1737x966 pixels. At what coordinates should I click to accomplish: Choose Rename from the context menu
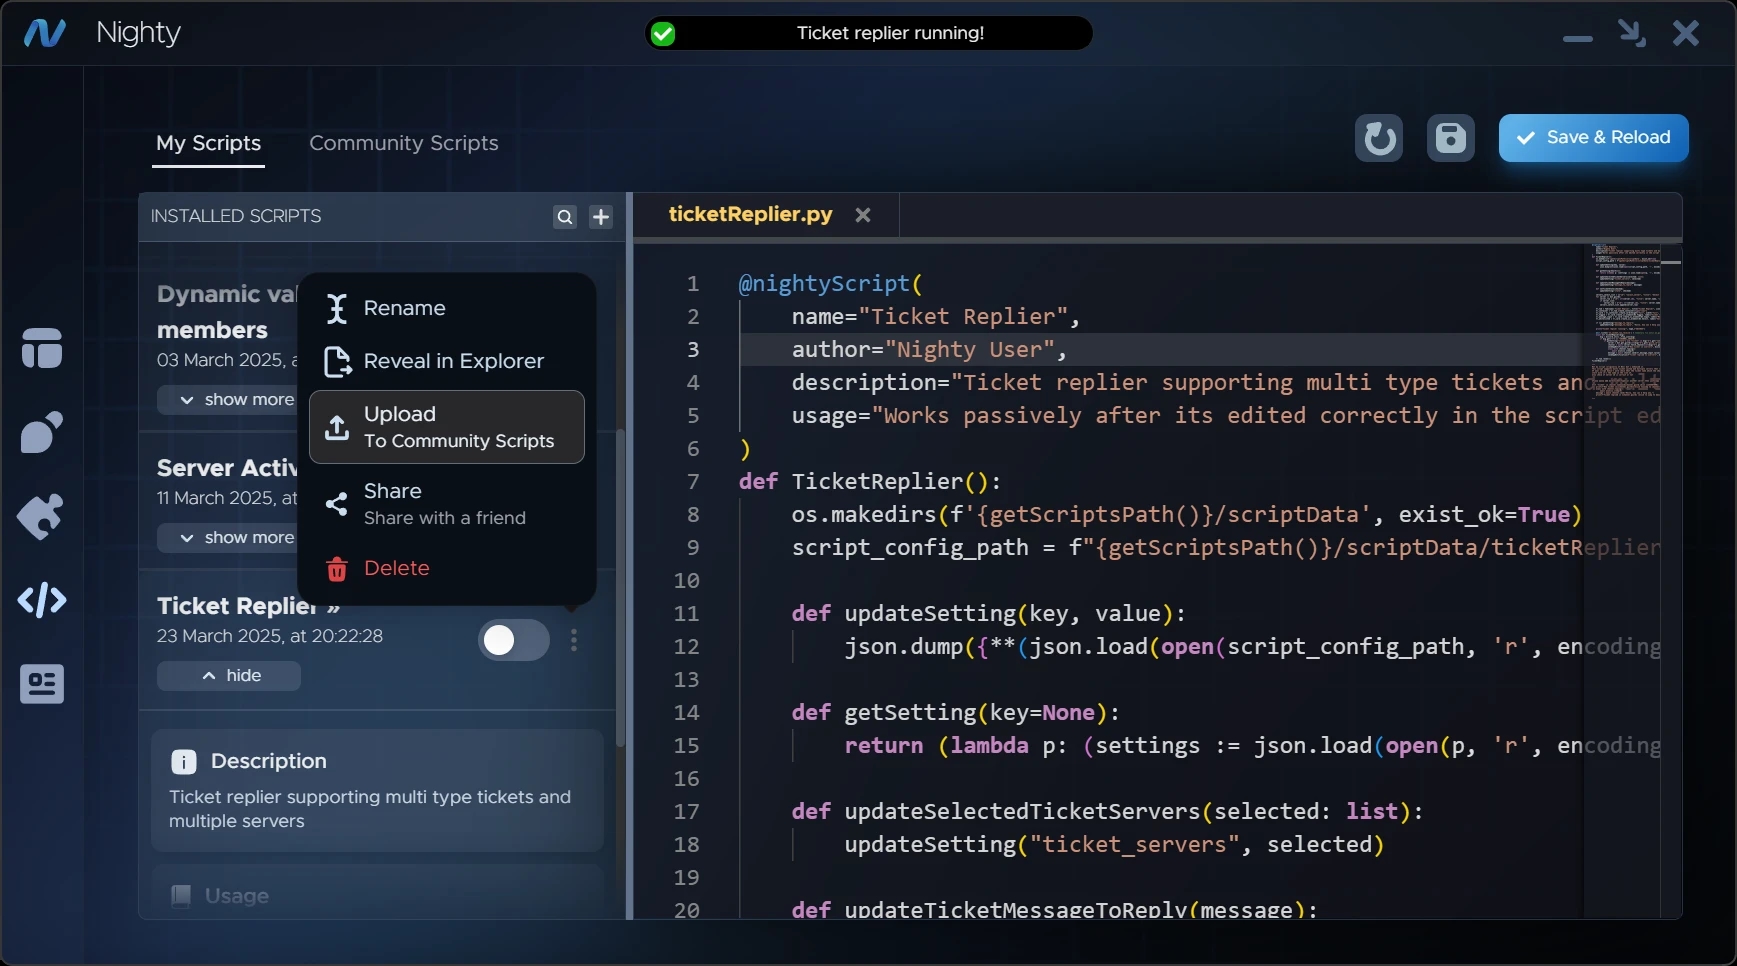[x=447, y=309]
